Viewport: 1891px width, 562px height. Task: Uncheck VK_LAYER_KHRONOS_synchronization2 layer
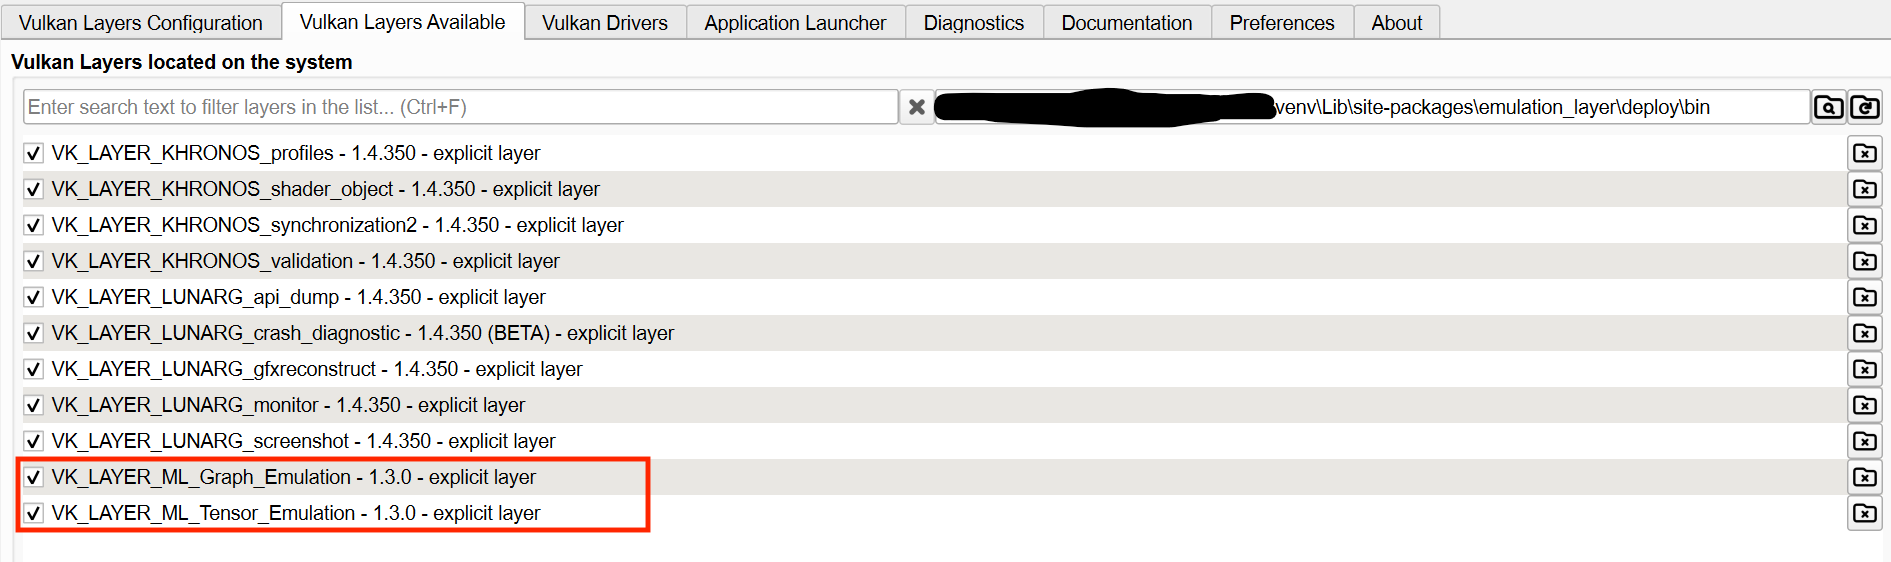tap(34, 225)
